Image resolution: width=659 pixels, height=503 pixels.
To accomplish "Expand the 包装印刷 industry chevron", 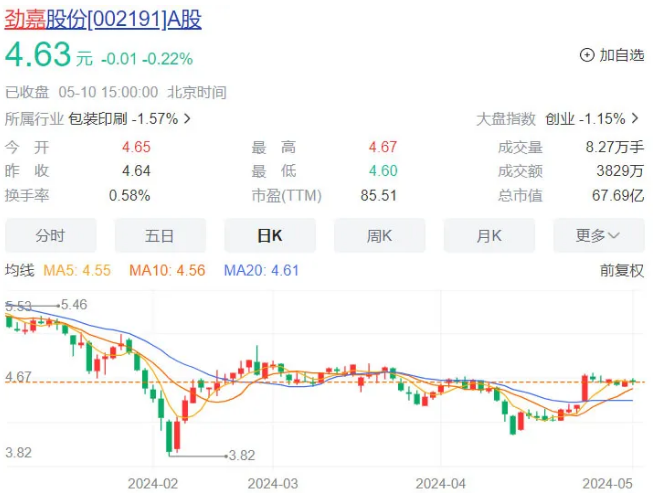I will tap(187, 119).
